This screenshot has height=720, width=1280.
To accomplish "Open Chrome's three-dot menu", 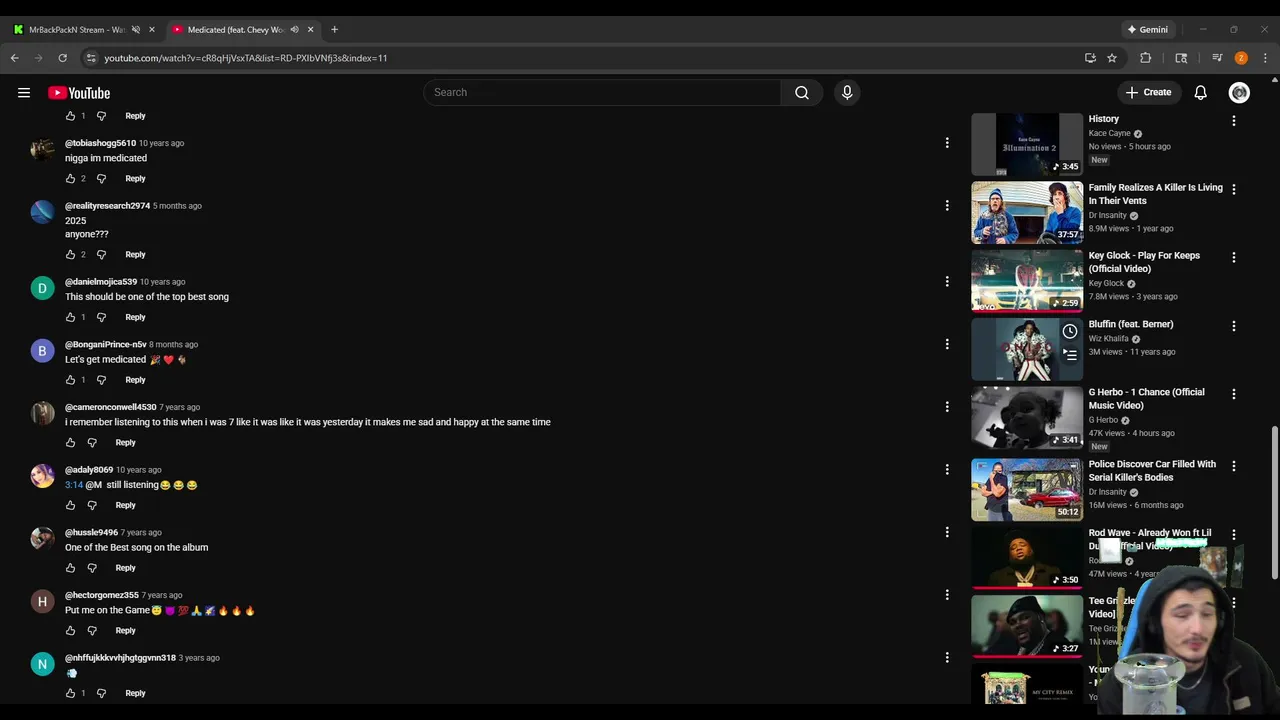I will coord(1265,58).
